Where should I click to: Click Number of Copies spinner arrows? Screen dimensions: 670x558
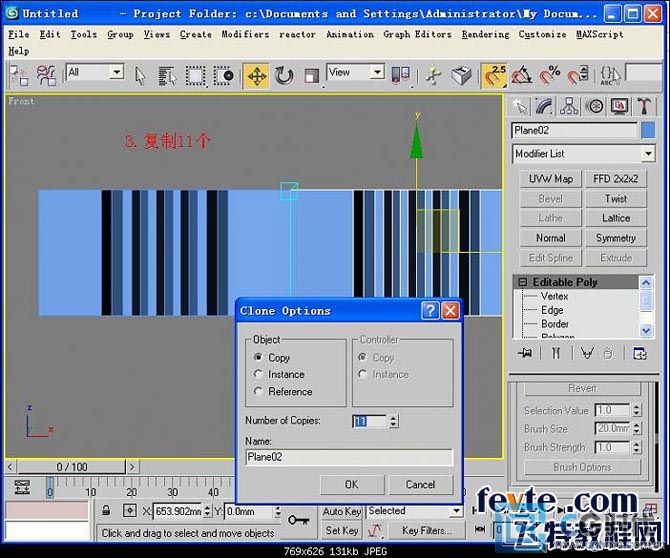tap(394, 421)
